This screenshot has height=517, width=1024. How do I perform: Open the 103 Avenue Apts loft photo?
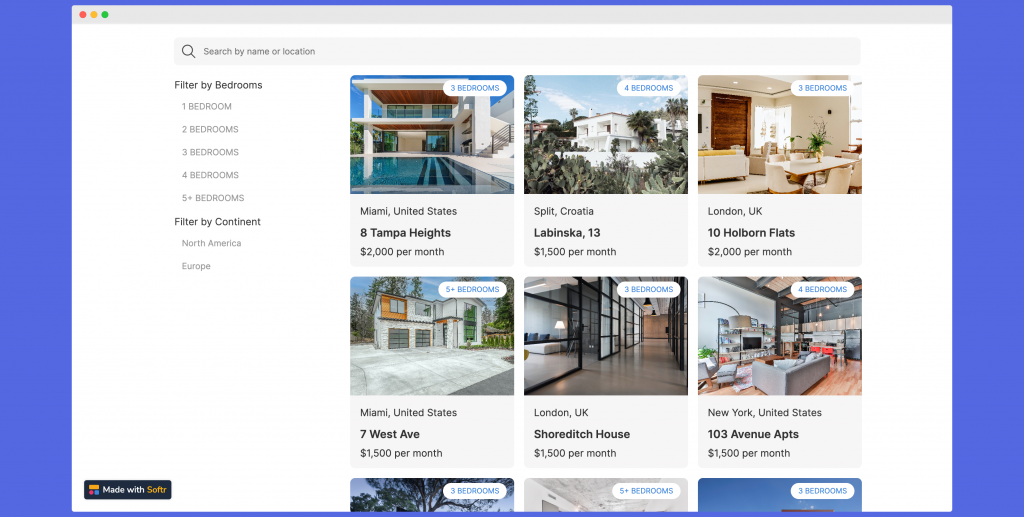point(780,336)
